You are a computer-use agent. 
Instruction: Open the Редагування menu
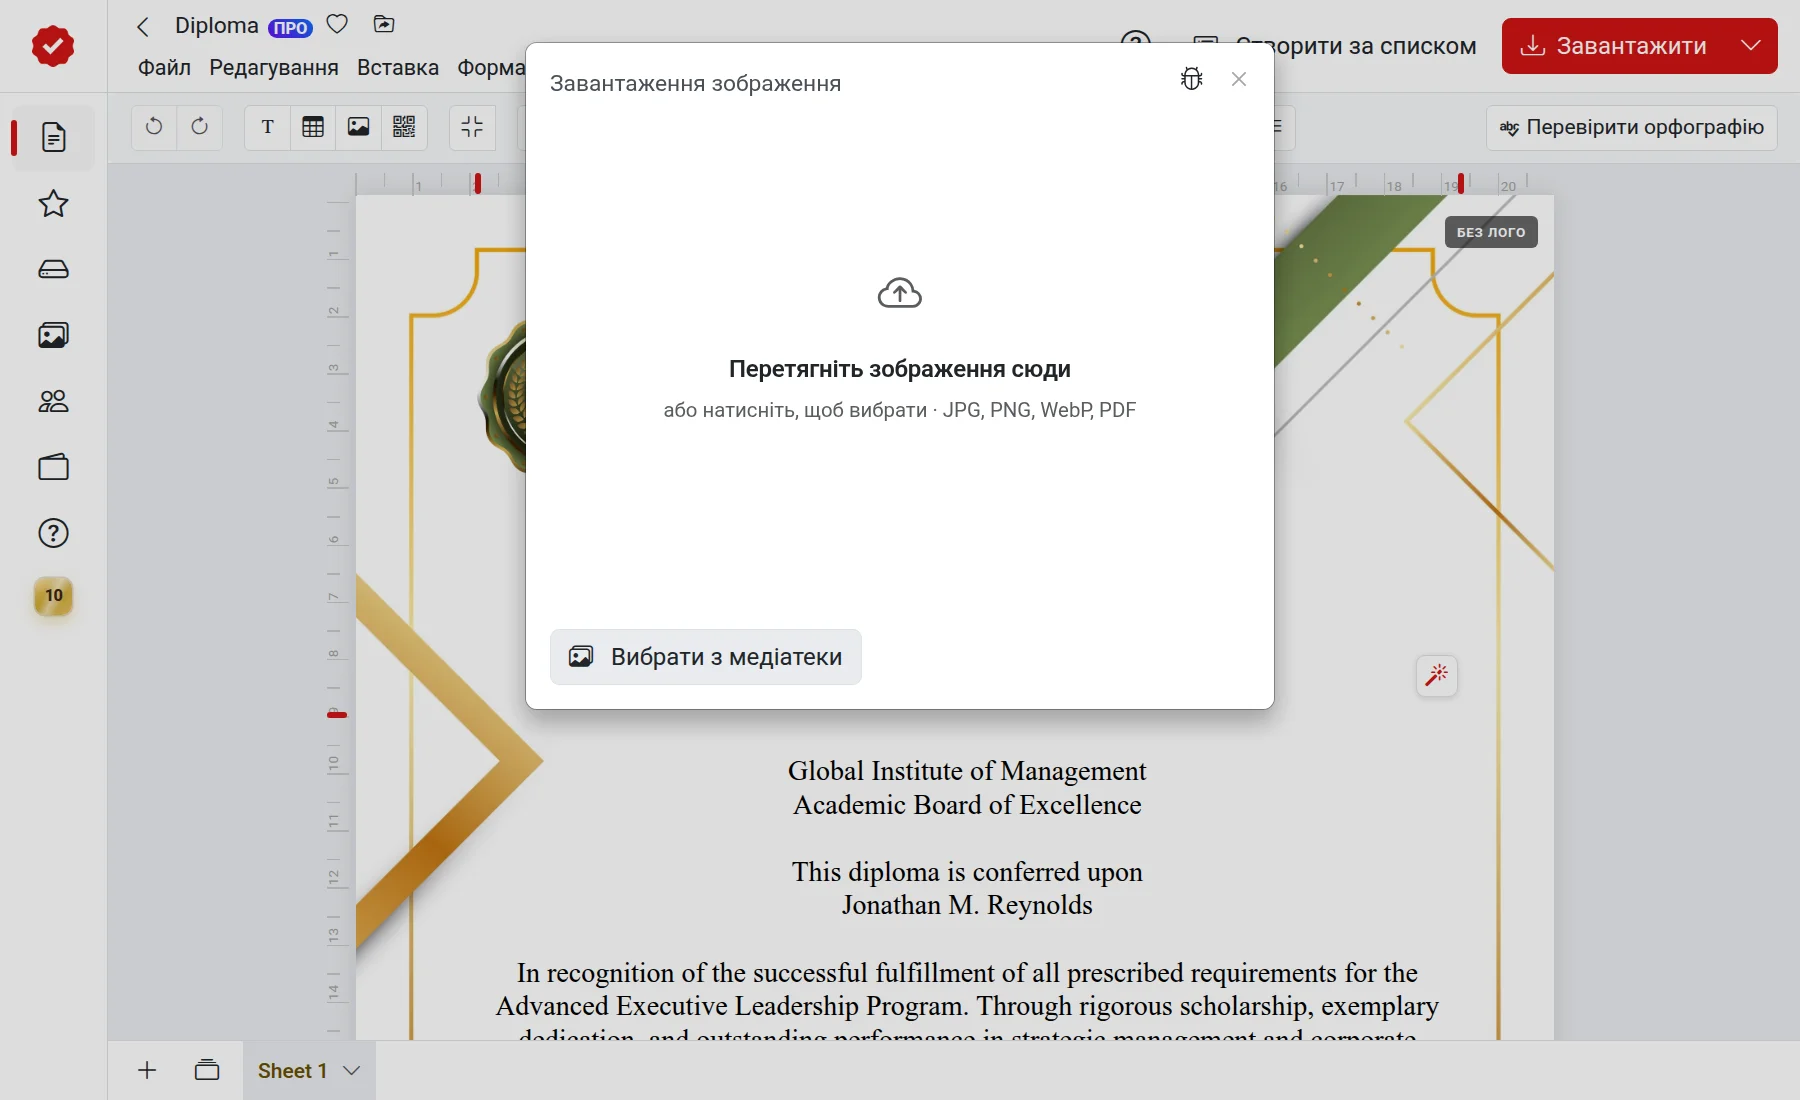click(x=274, y=67)
